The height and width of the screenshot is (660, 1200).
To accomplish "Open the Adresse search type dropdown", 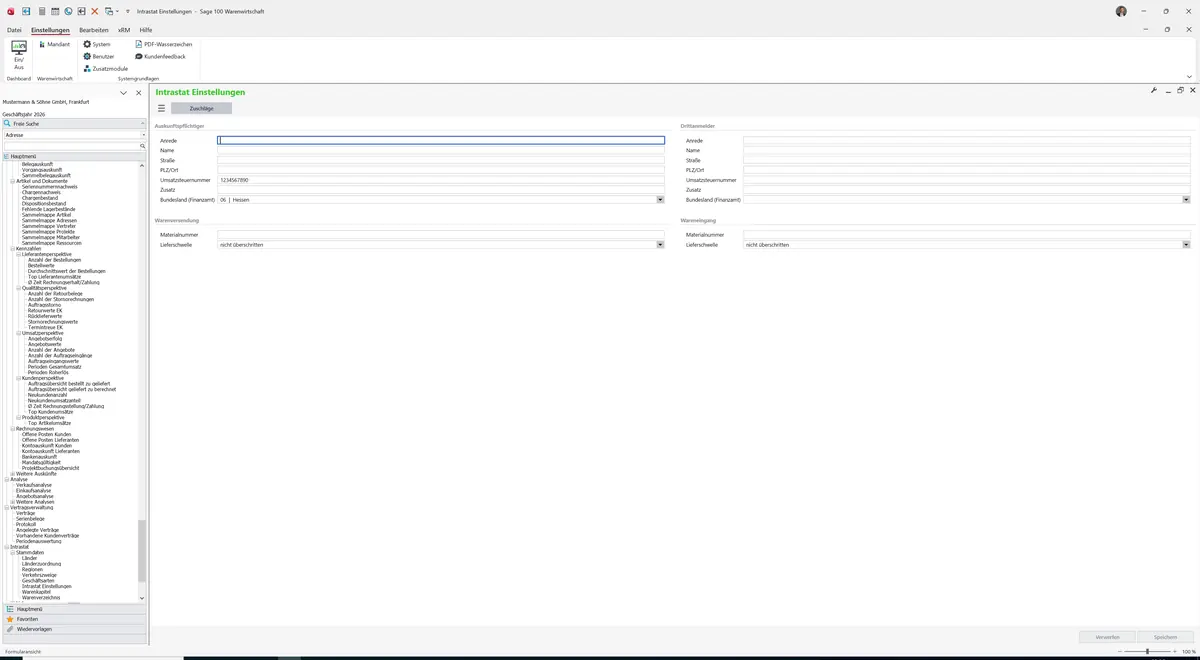I will (x=143, y=135).
